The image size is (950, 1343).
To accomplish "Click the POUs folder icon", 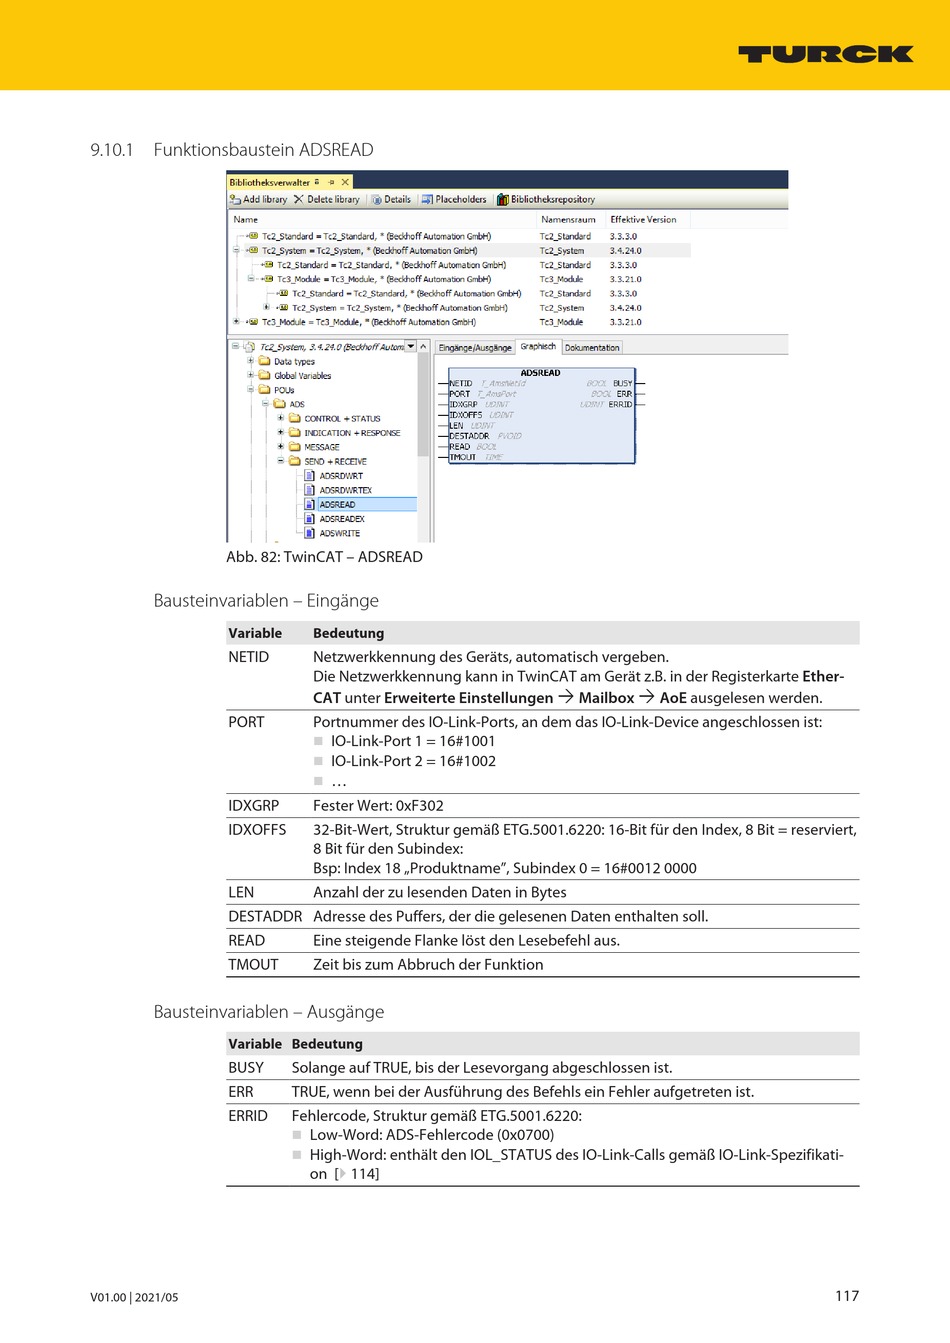I will [265, 390].
